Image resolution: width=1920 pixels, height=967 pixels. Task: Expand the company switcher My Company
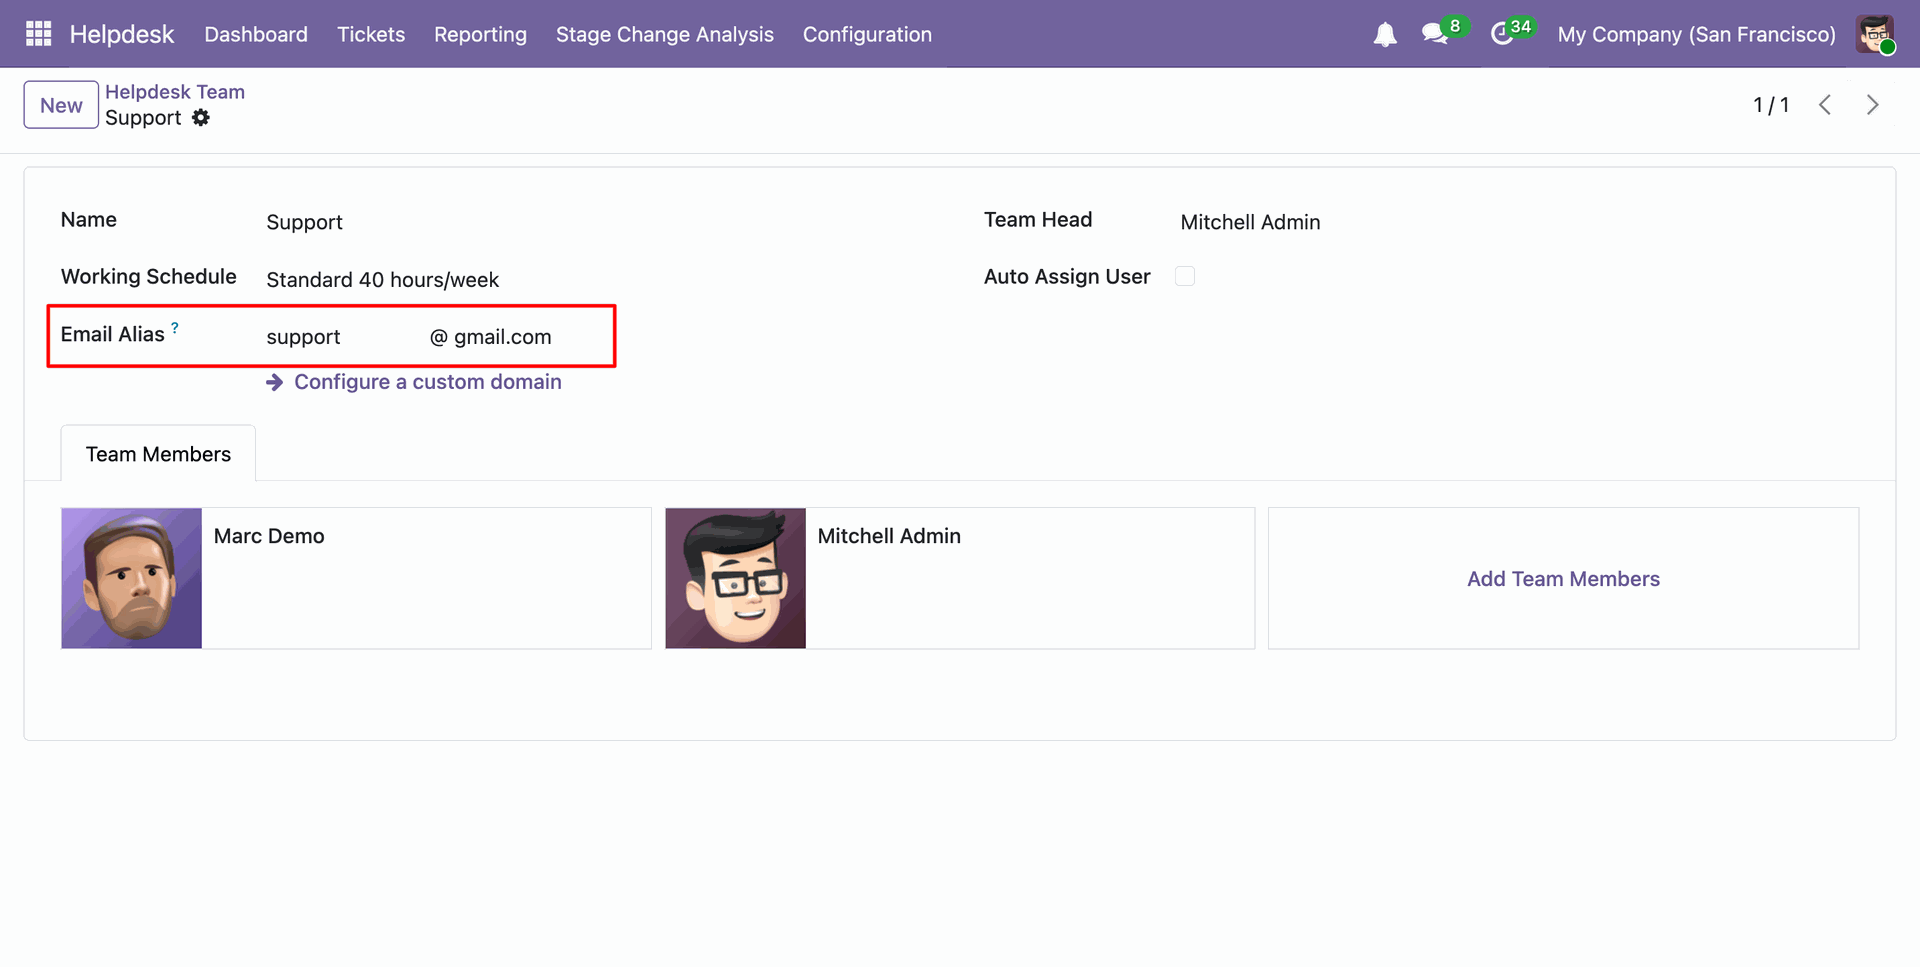[x=1696, y=34]
